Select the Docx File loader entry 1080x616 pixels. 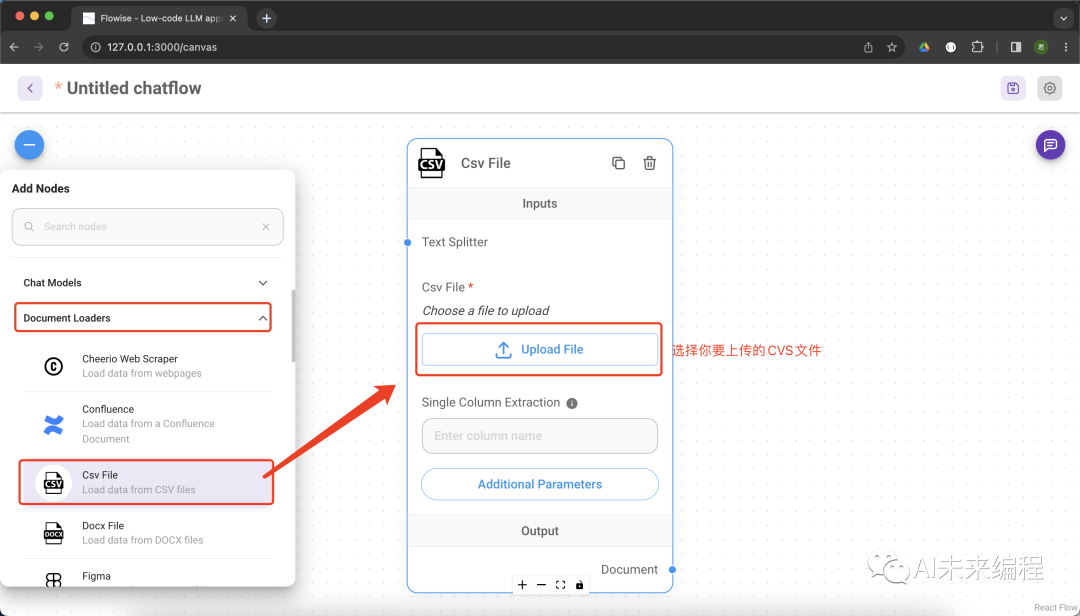[x=147, y=533]
